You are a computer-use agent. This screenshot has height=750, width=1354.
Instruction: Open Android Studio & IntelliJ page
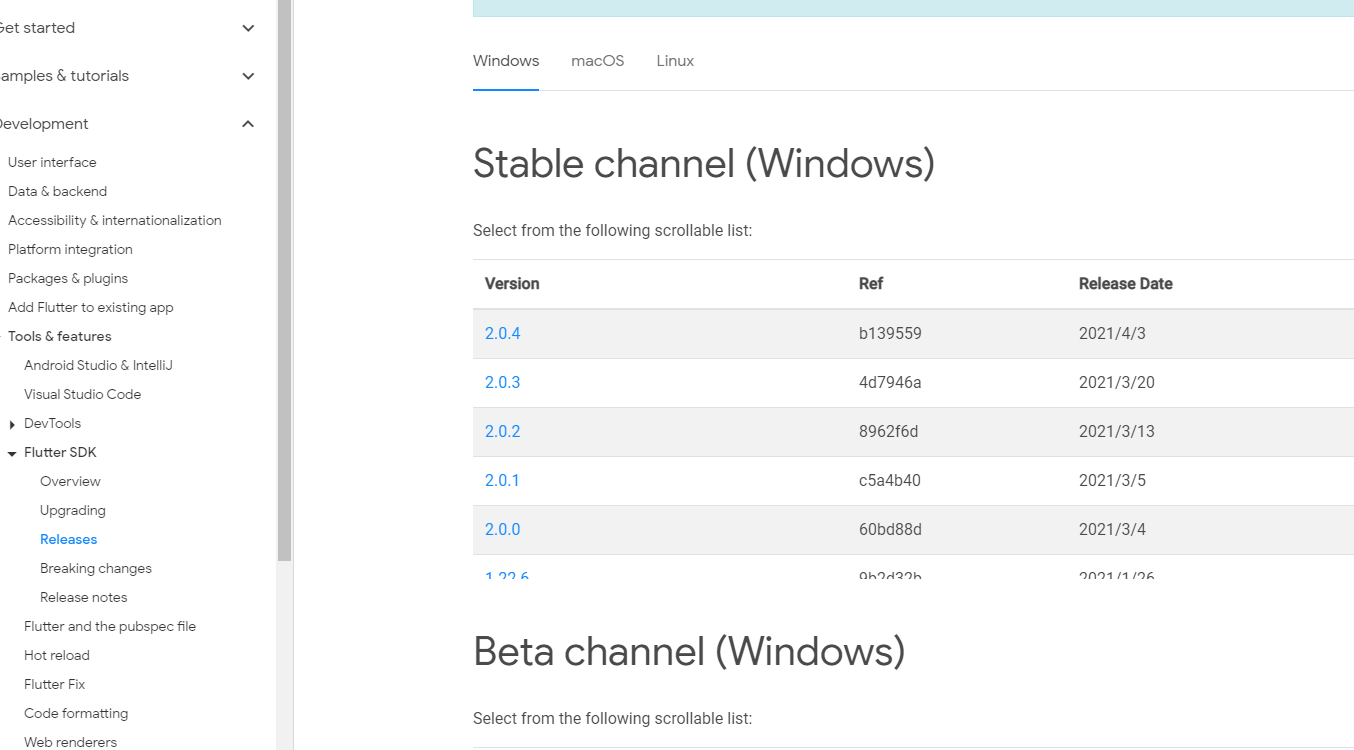tap(98, 365)
